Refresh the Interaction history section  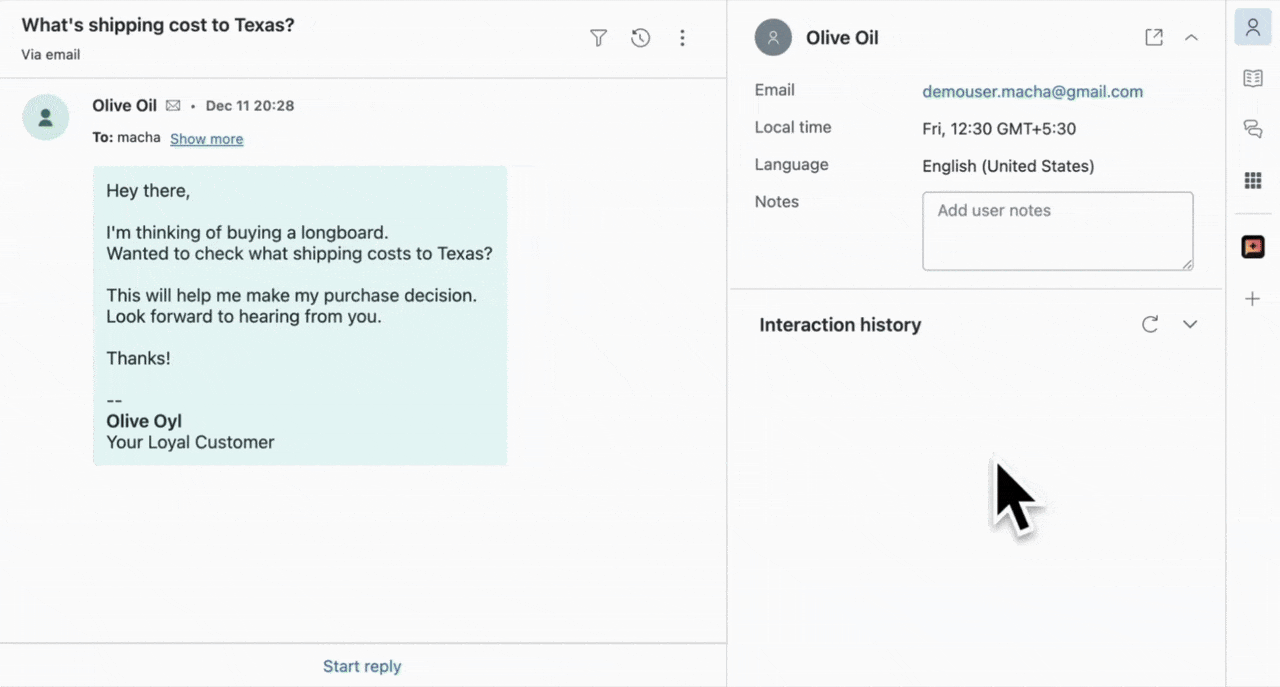[1150, 324]
